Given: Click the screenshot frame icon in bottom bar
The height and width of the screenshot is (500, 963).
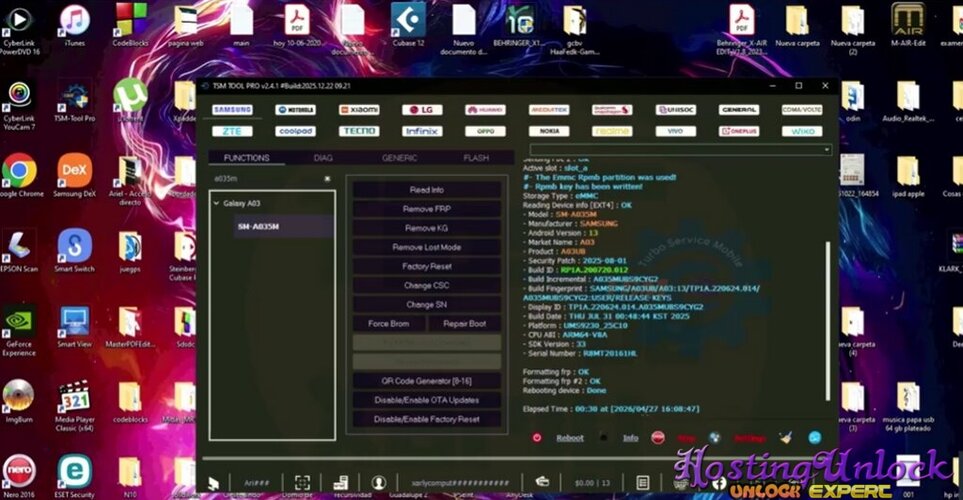Looking at the screenshot, I should [302, 483].
